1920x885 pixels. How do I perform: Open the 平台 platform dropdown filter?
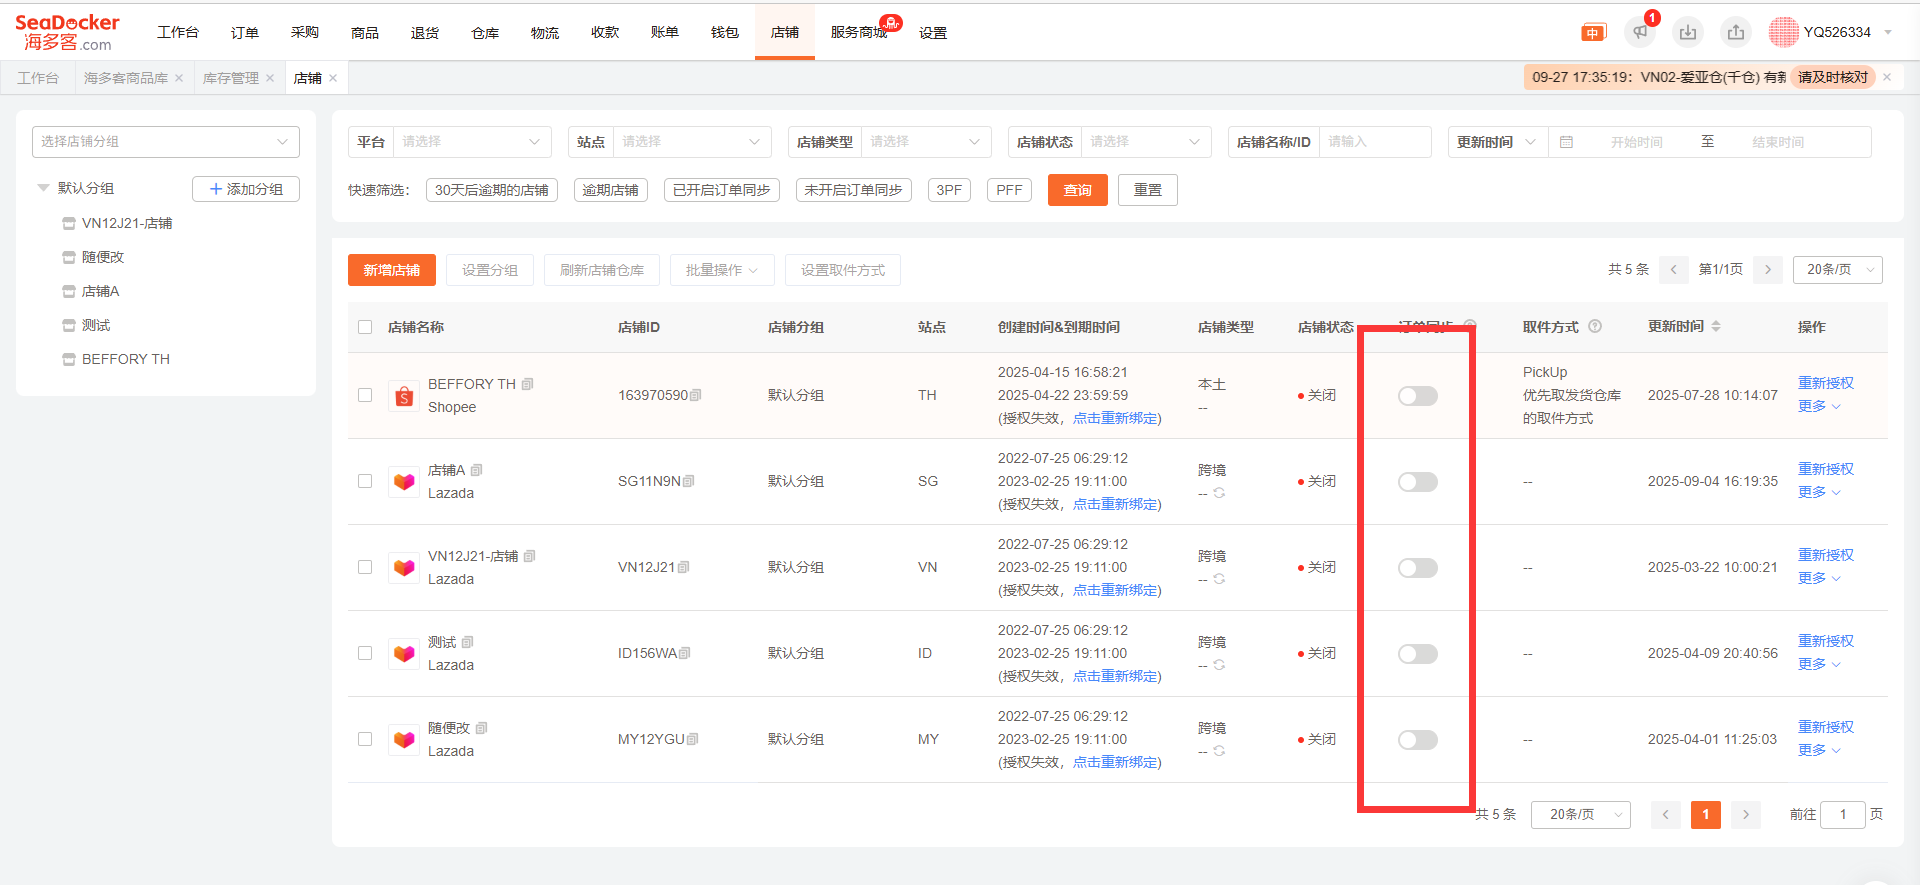pyautogui.click(x=470, y=142)
